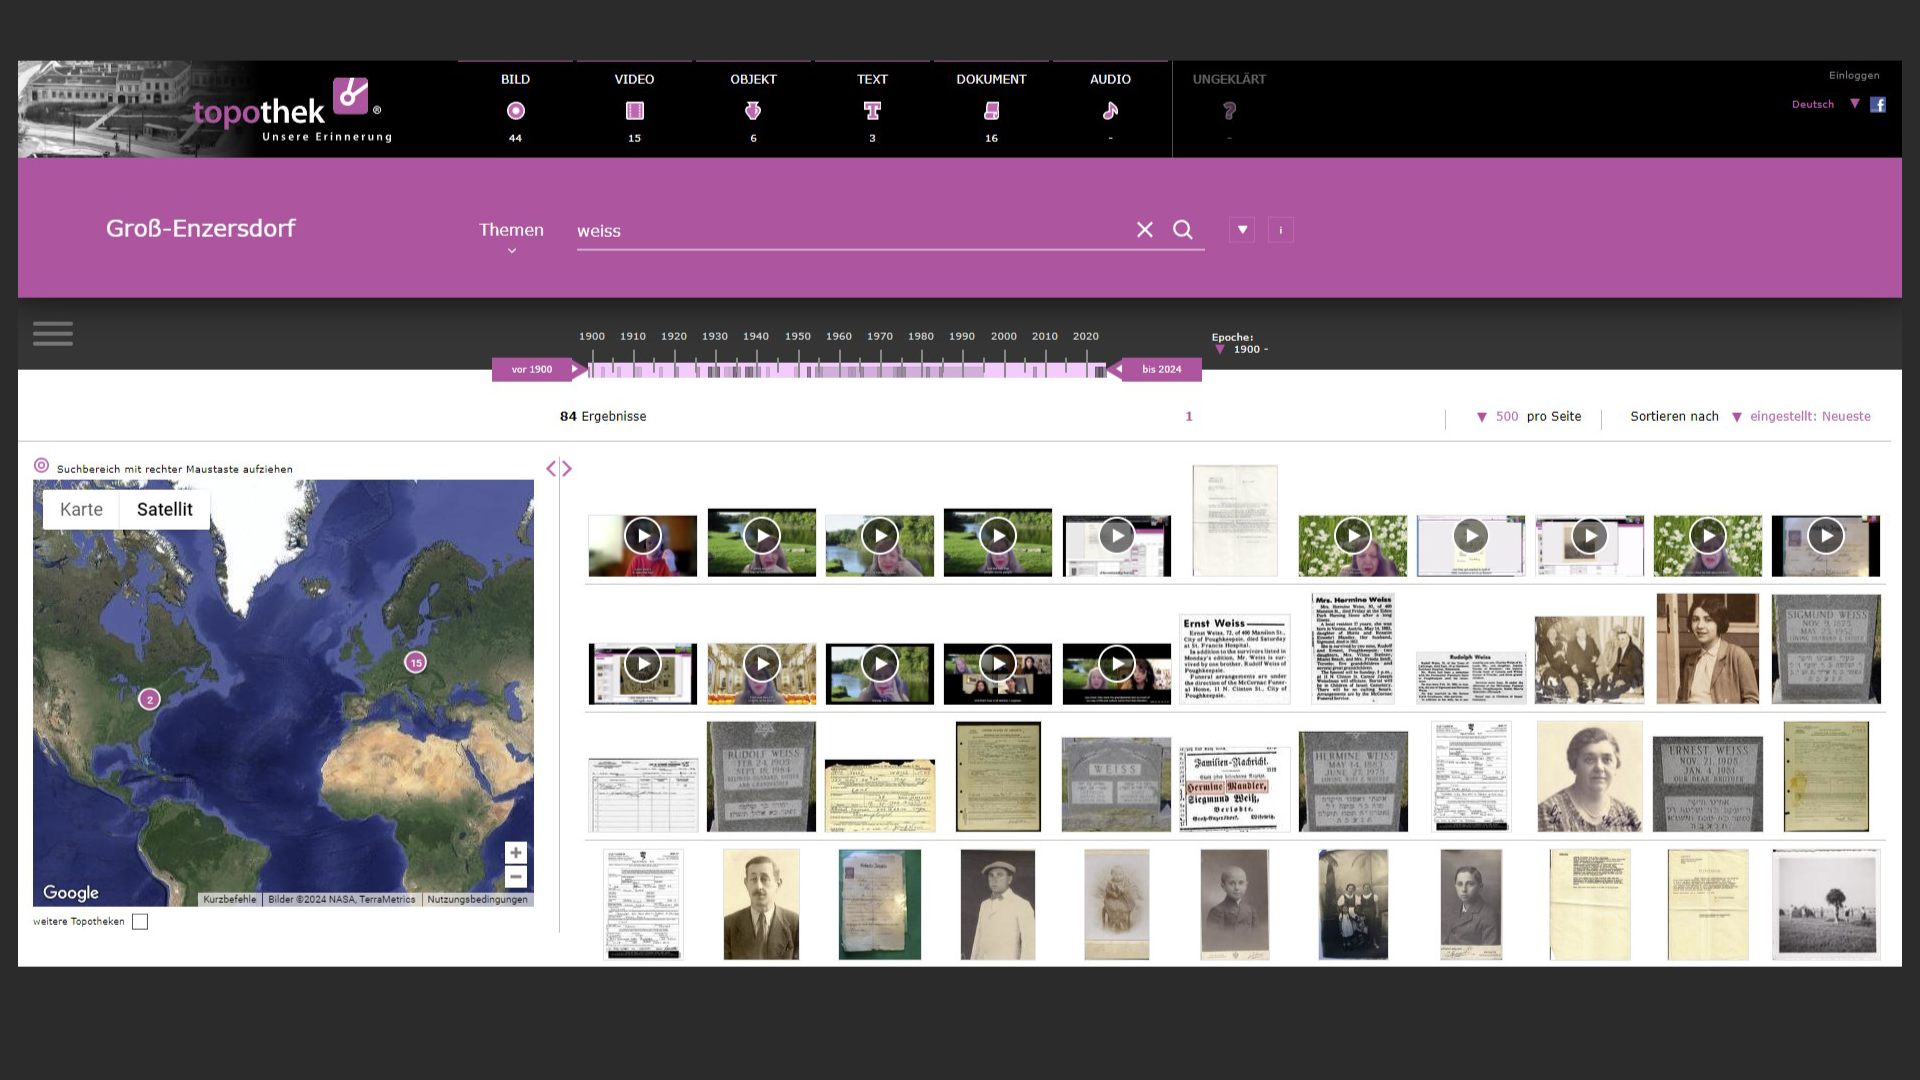The height and width of the screenshot is (1080, 1920).
Task: Click the bis 2024 timeline button
Action: click(x=1161, y=370)
